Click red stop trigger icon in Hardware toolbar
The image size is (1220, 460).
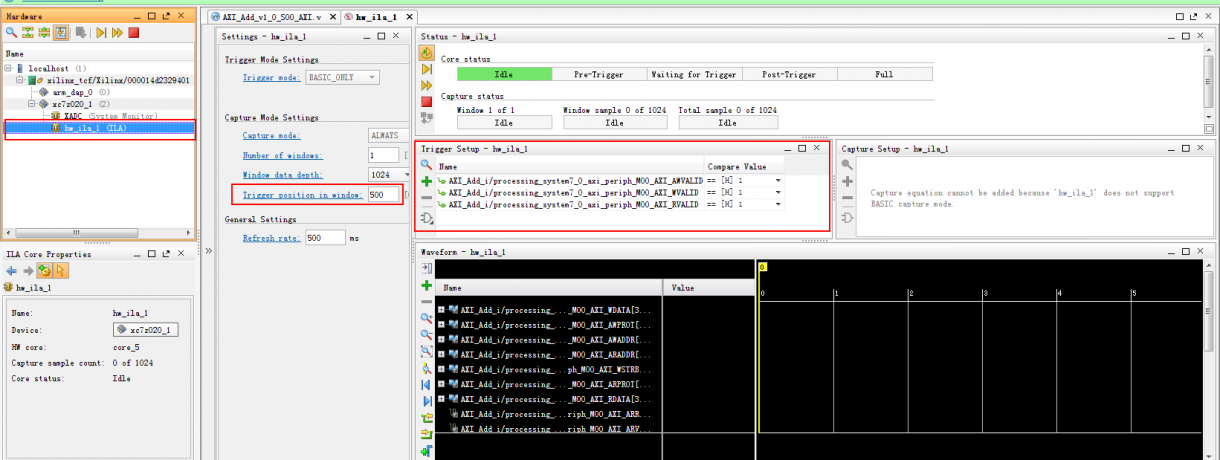click(133, 33)
